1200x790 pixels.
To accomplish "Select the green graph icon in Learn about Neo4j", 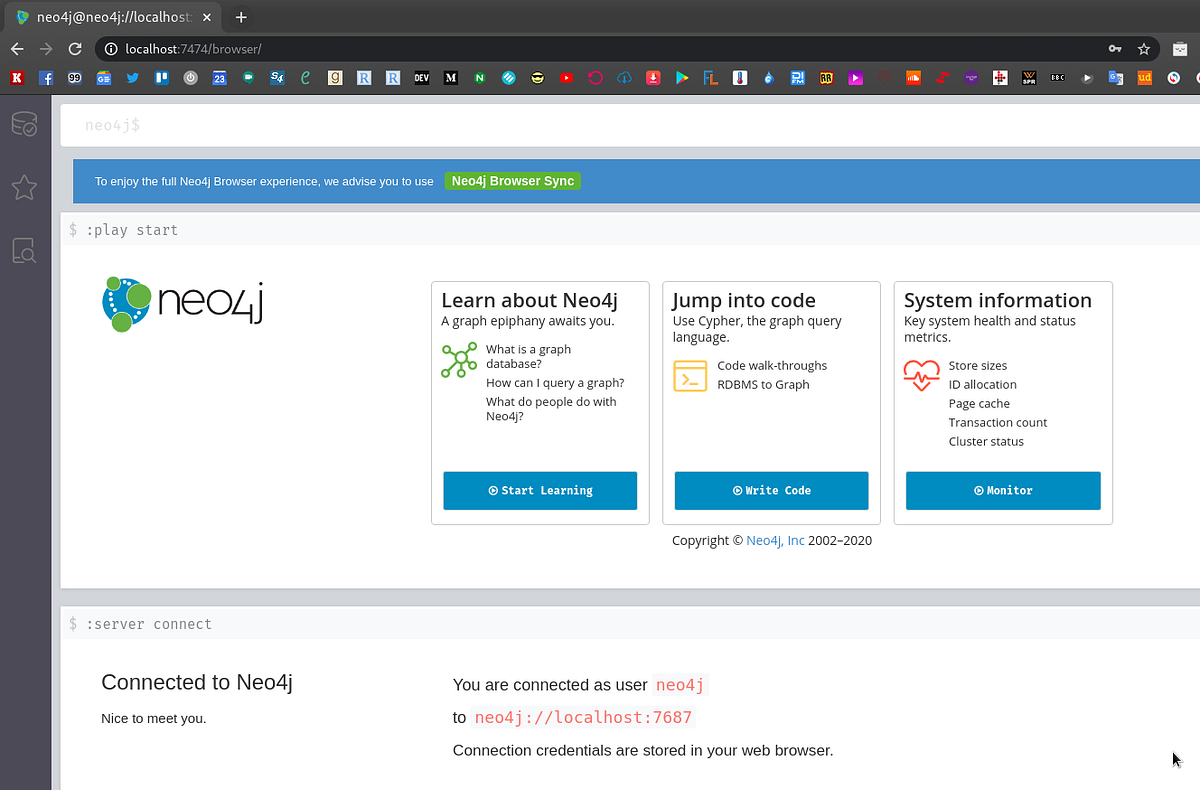I will coord(458,361).
